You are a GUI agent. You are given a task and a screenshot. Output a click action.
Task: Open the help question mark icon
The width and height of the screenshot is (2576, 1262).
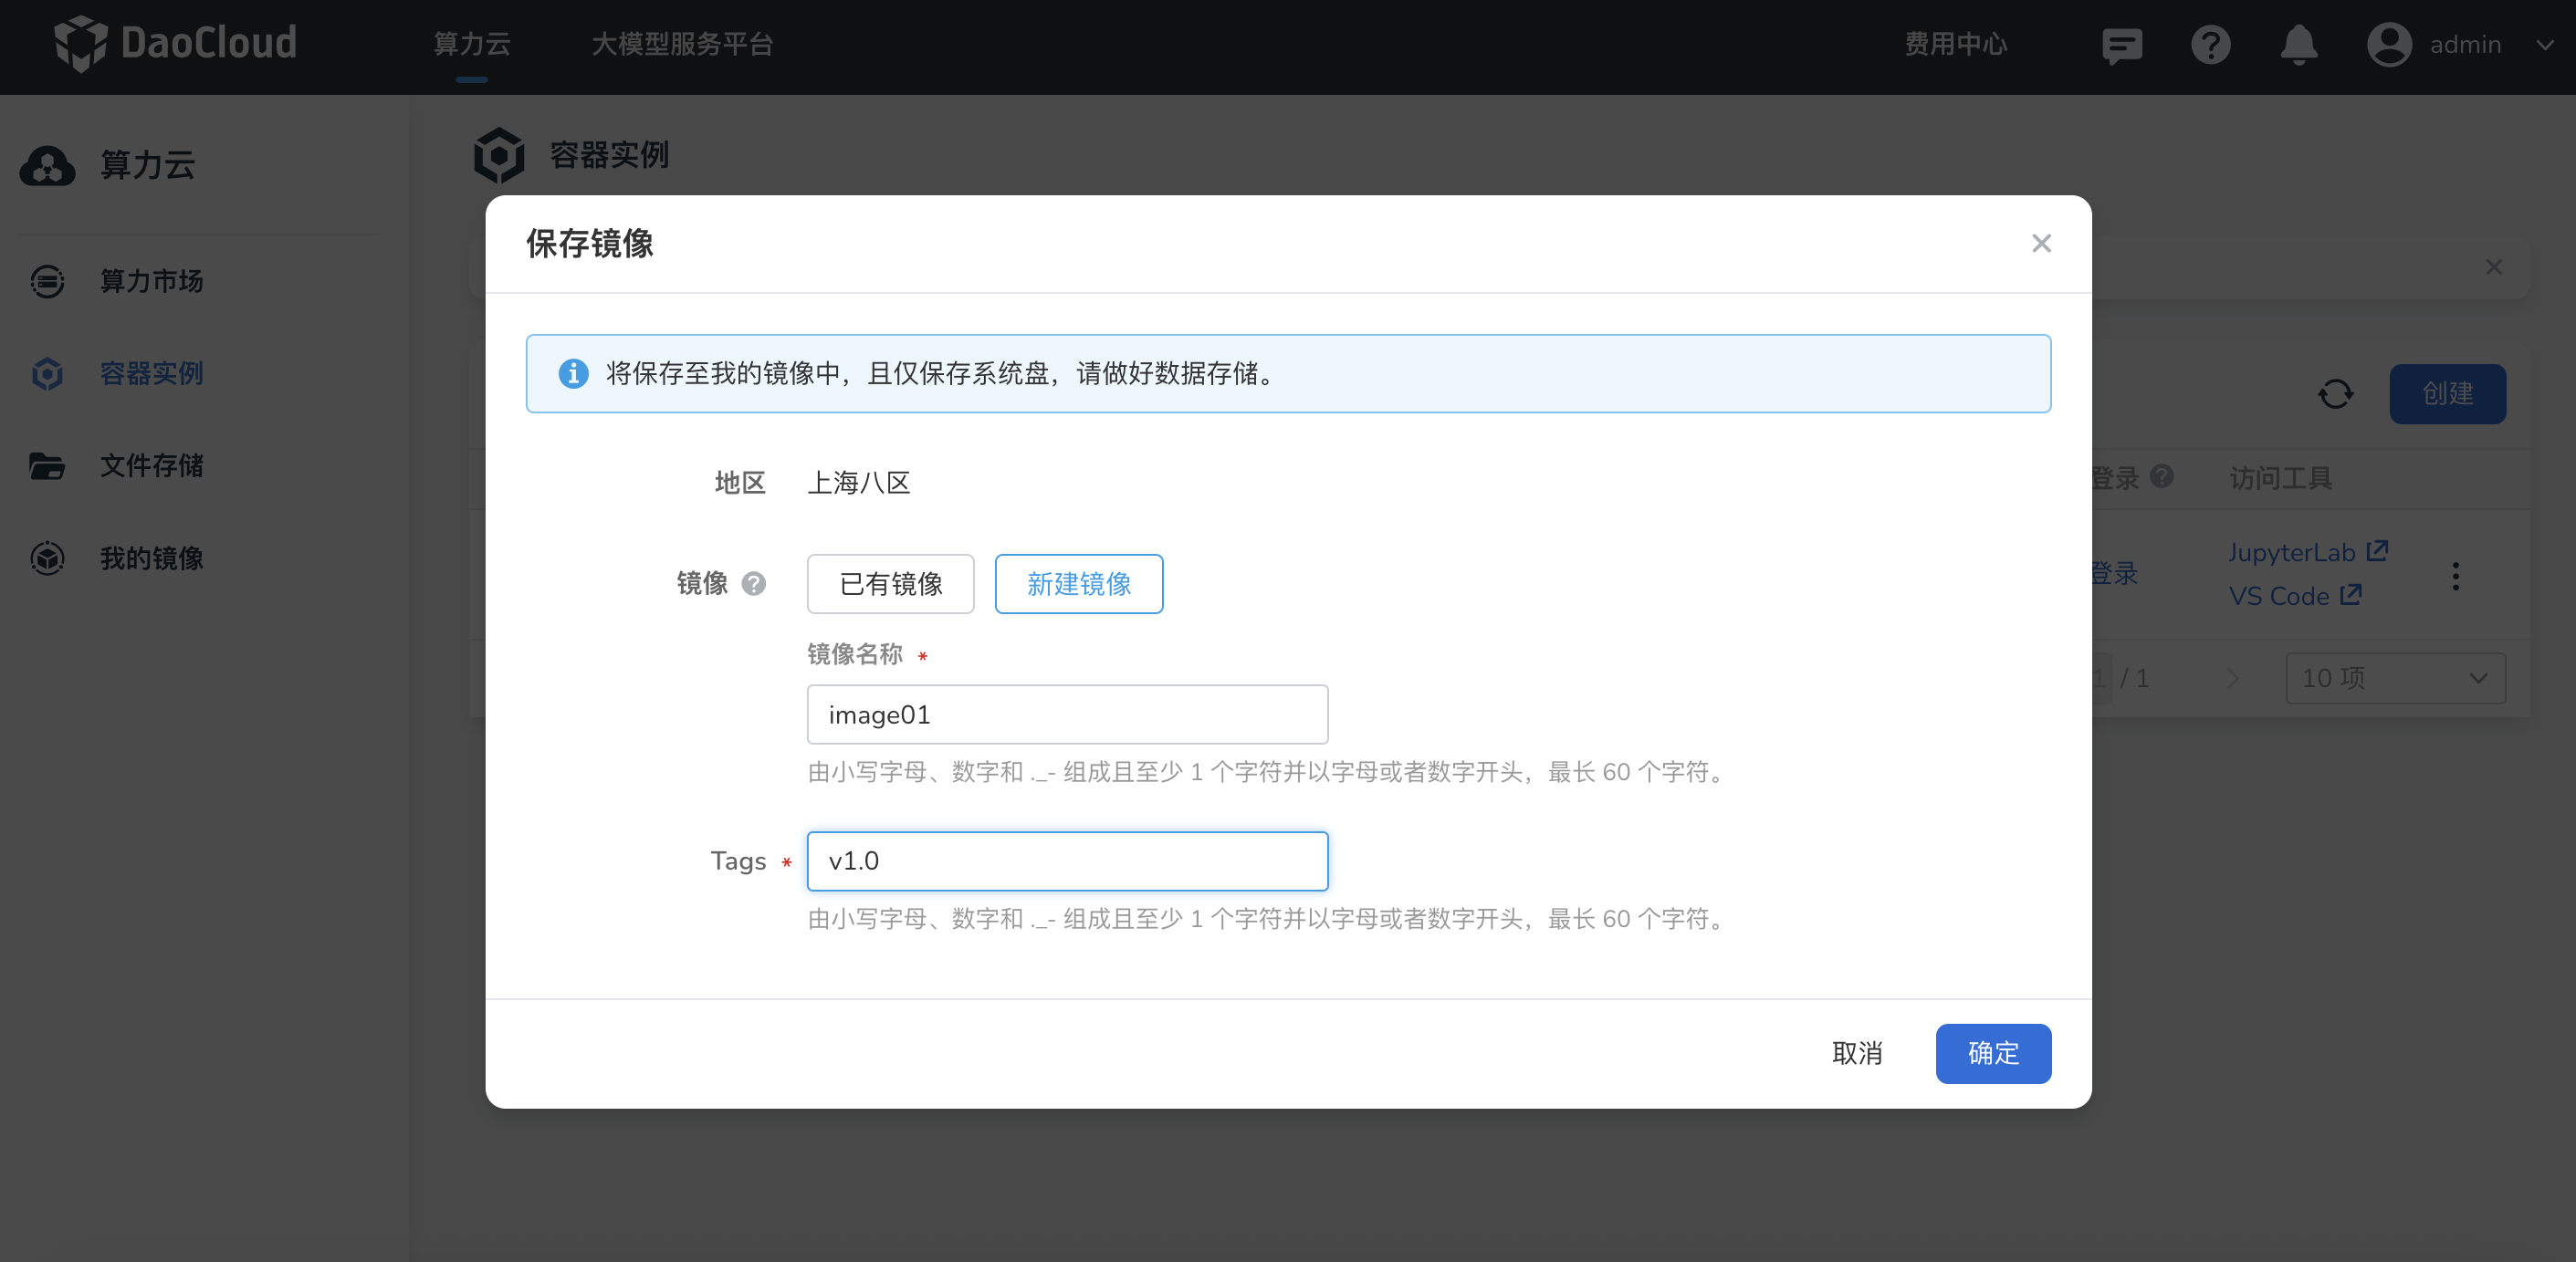coord(2211,44)
